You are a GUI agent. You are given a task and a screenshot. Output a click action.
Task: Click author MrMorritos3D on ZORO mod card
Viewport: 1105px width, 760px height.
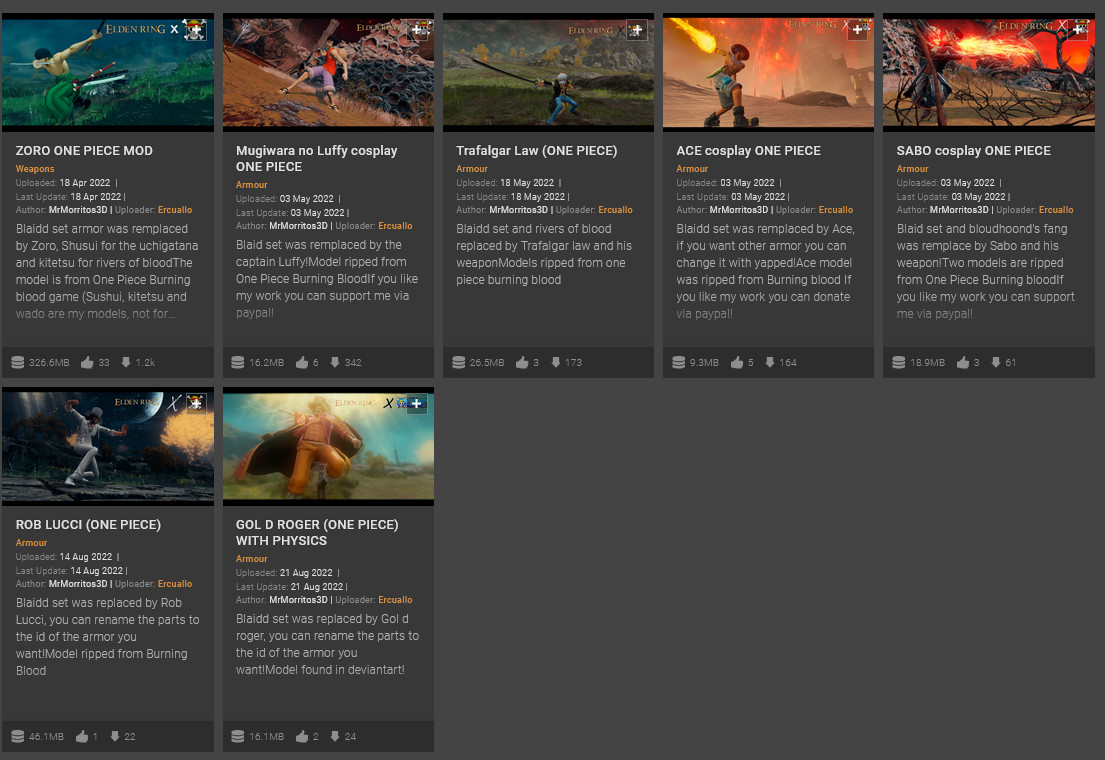click(78, 210)
